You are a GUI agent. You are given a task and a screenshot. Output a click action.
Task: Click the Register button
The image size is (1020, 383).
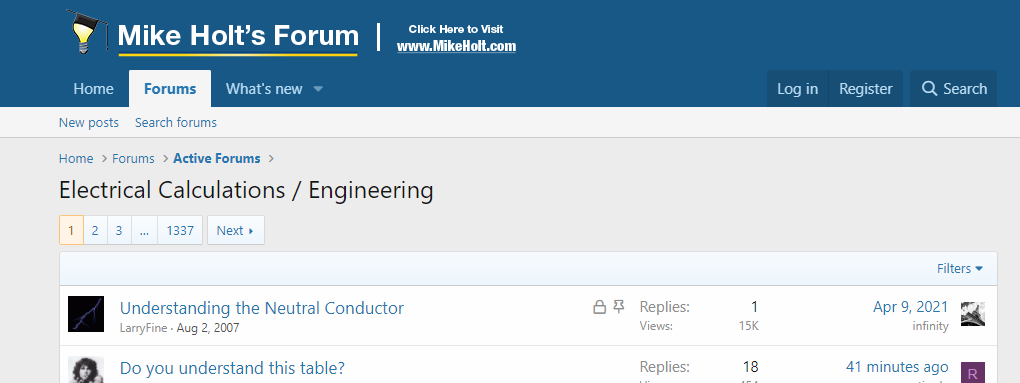865,89
